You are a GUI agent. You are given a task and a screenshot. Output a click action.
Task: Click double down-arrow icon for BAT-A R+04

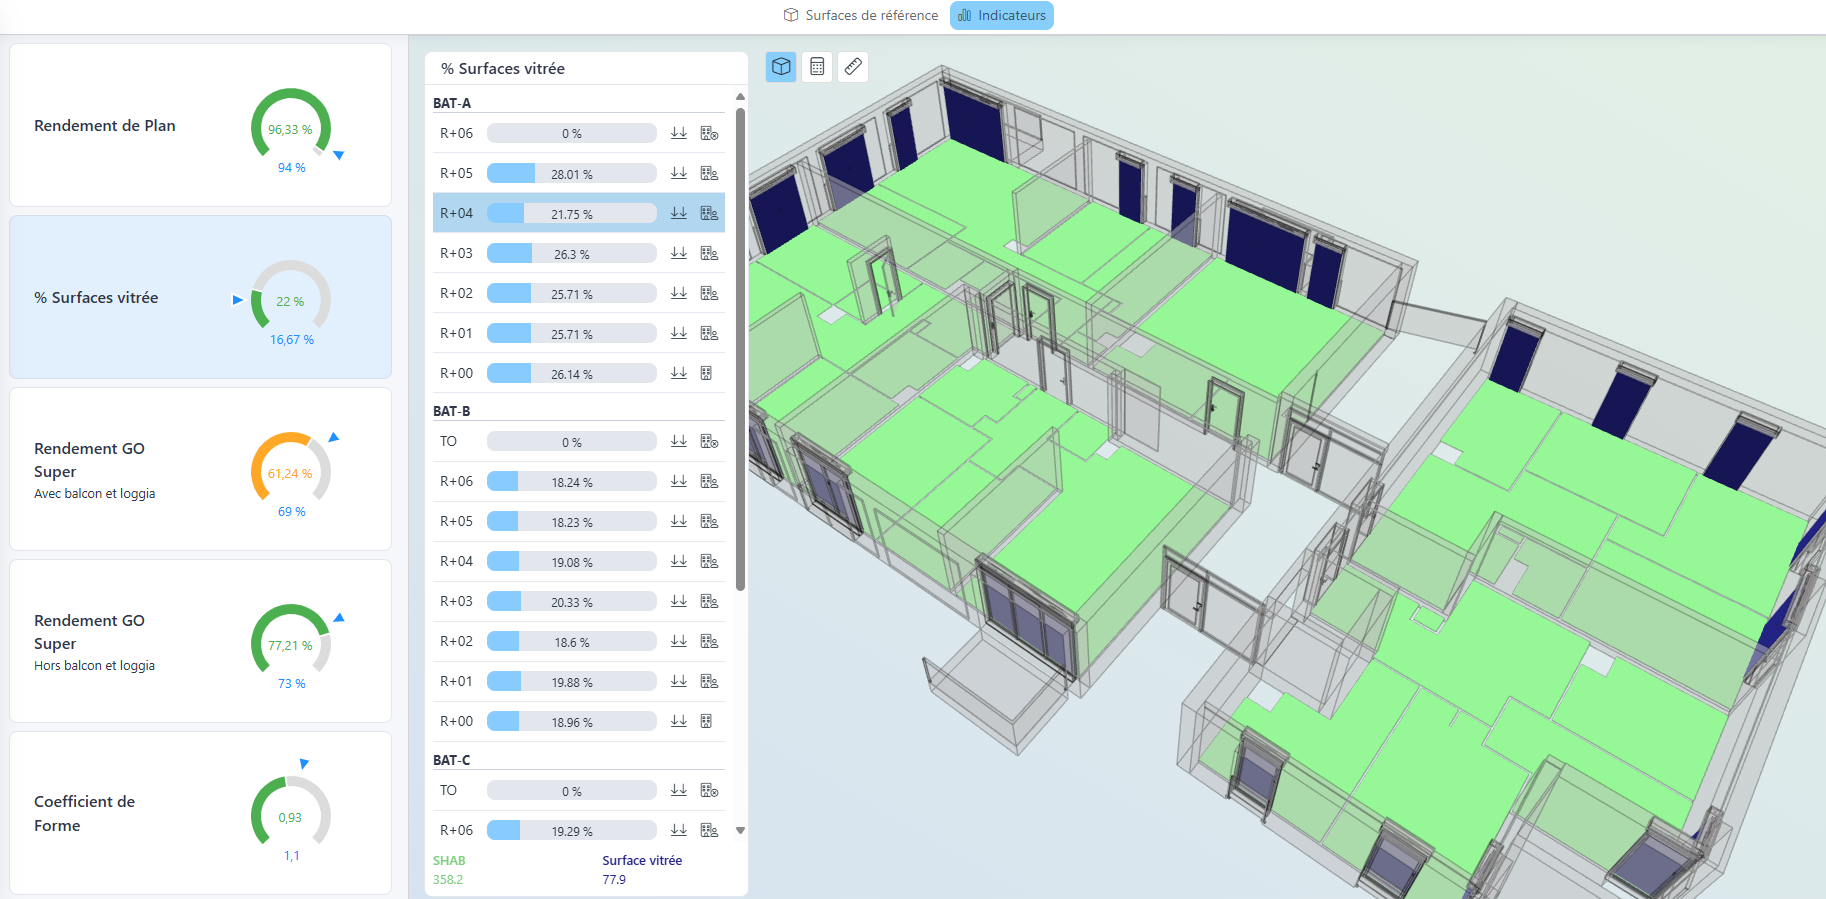click(x=679, y=213)
